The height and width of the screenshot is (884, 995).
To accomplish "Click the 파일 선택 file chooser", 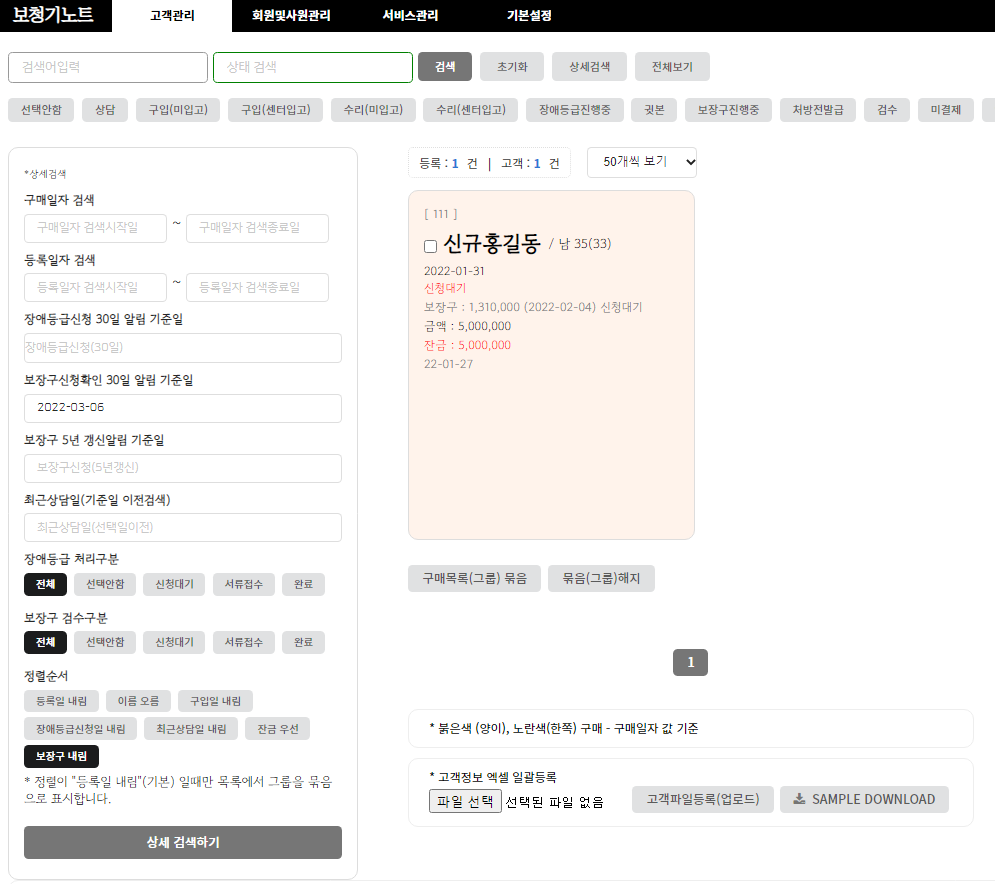I will point(464,801).
